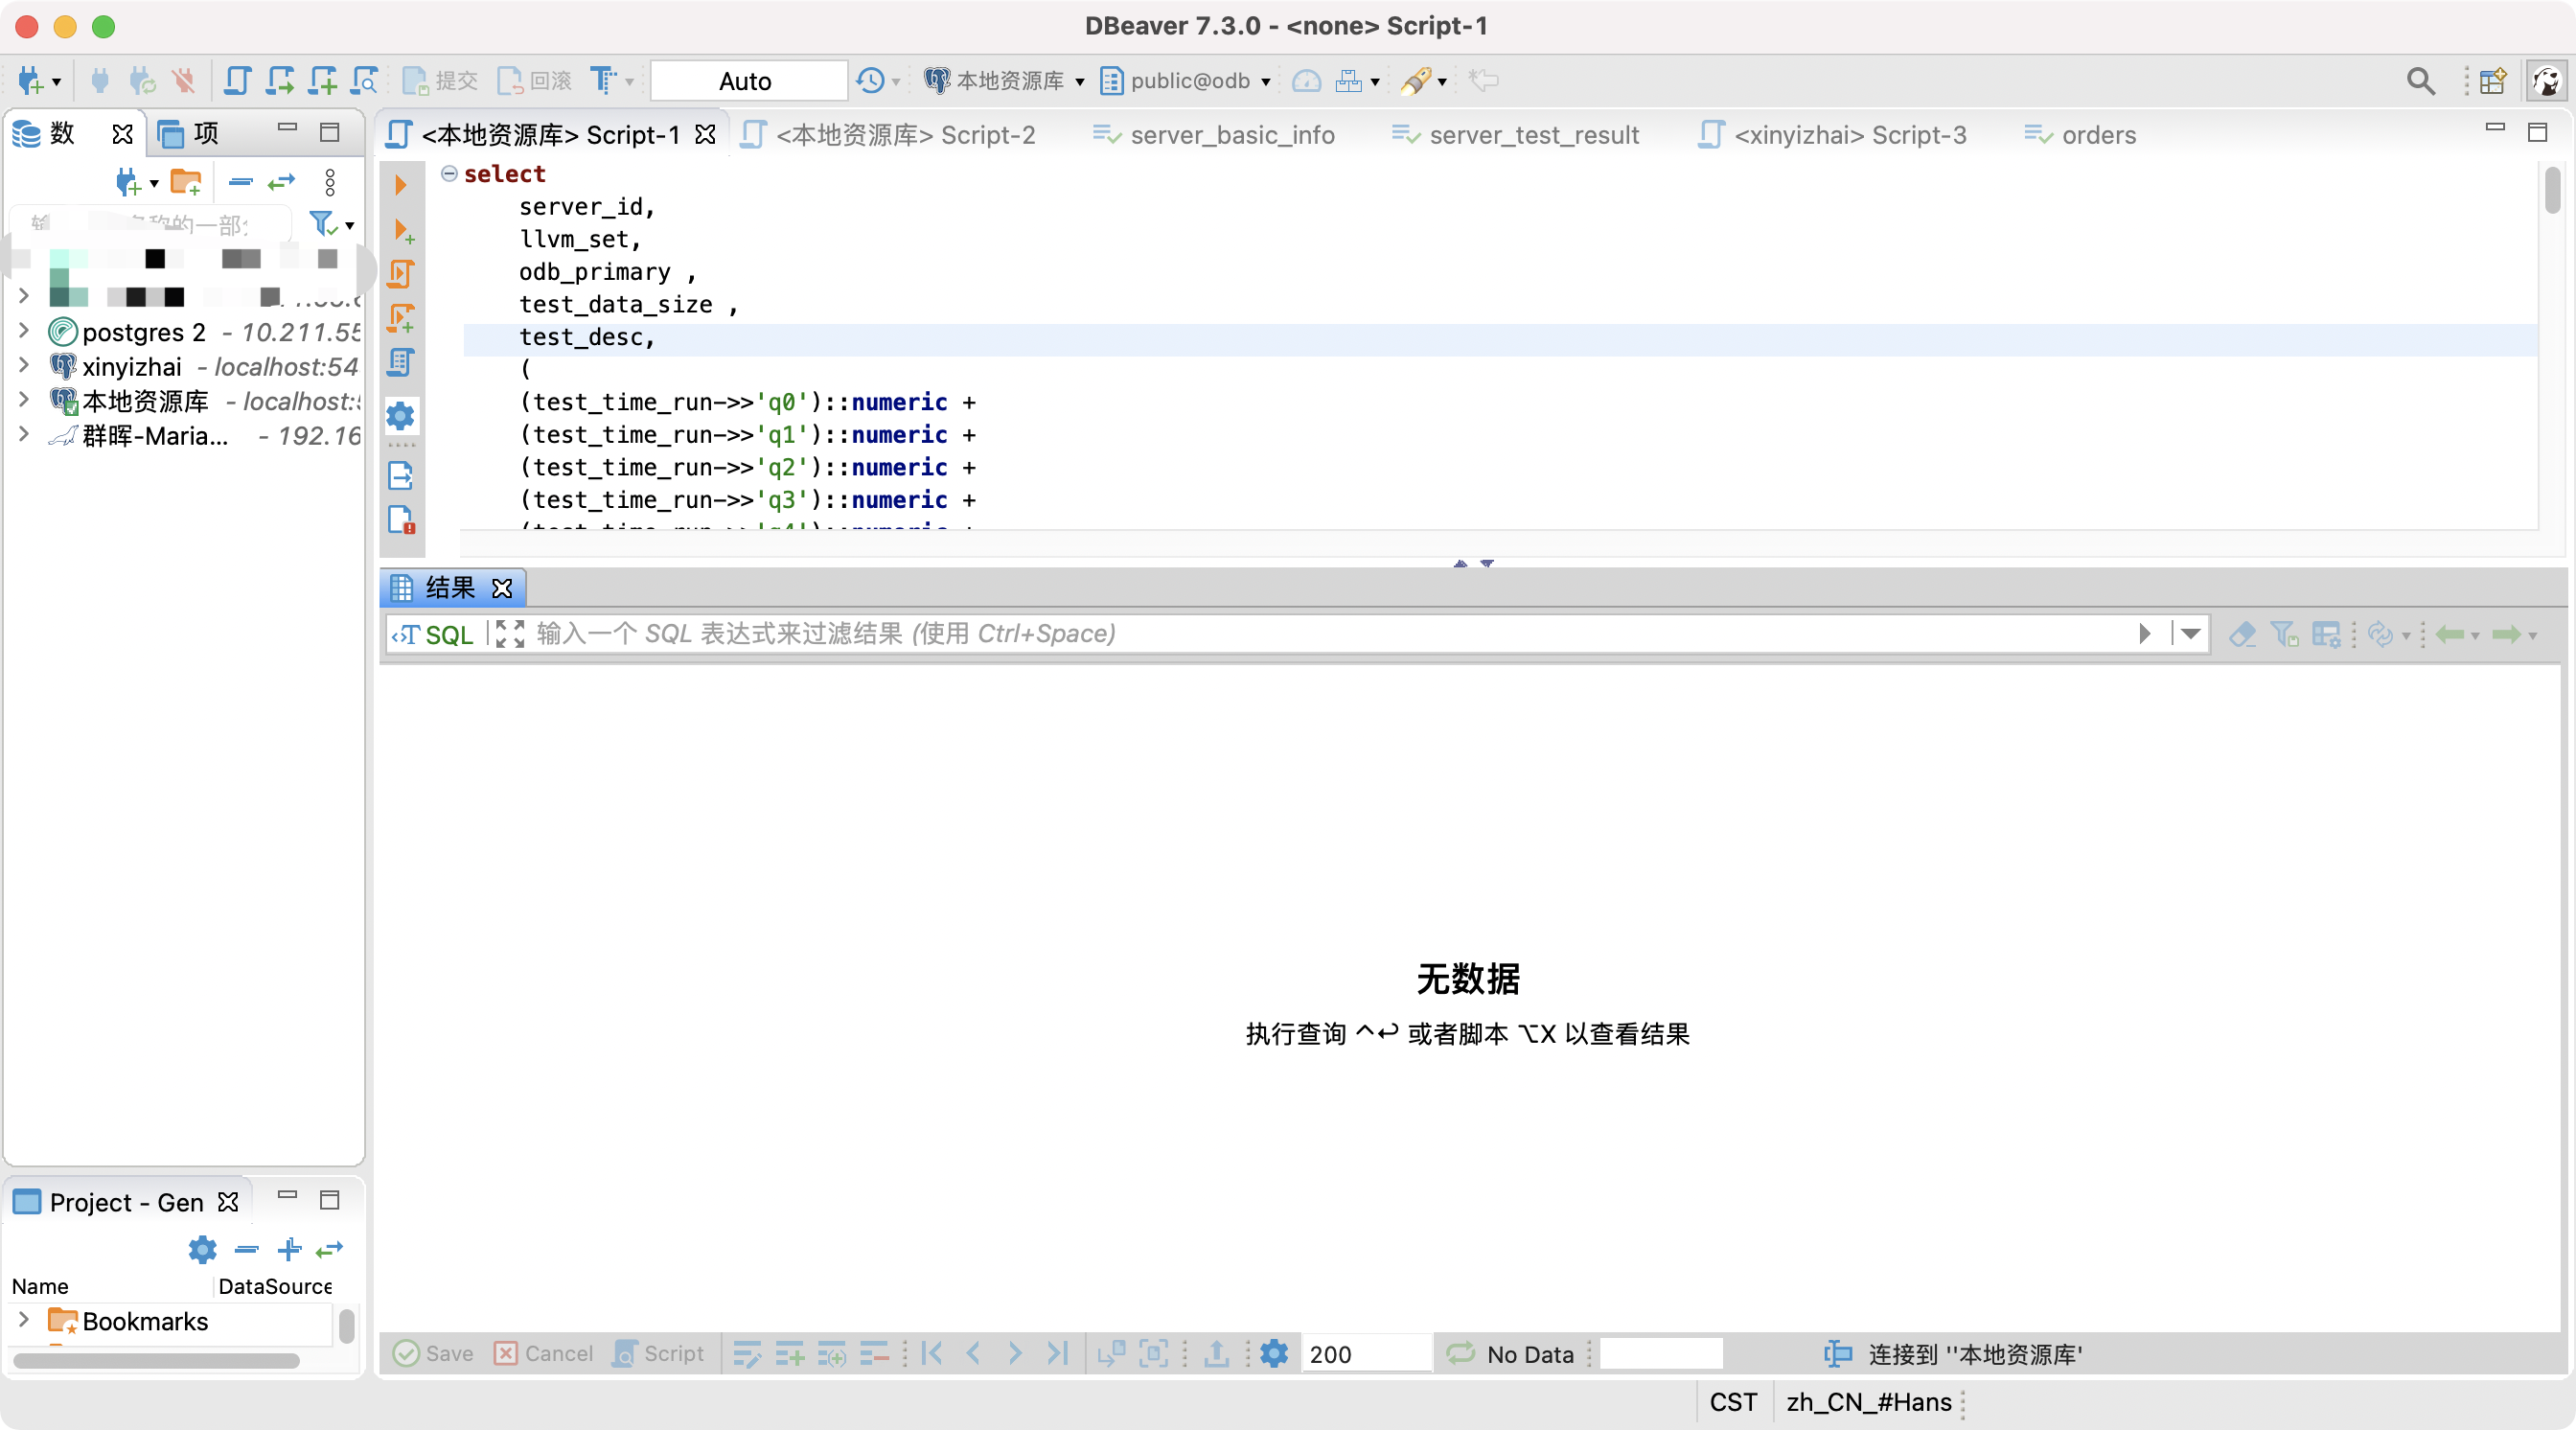Open global search magnifier
2576x1430 pixels.
tap(2420, 81)
